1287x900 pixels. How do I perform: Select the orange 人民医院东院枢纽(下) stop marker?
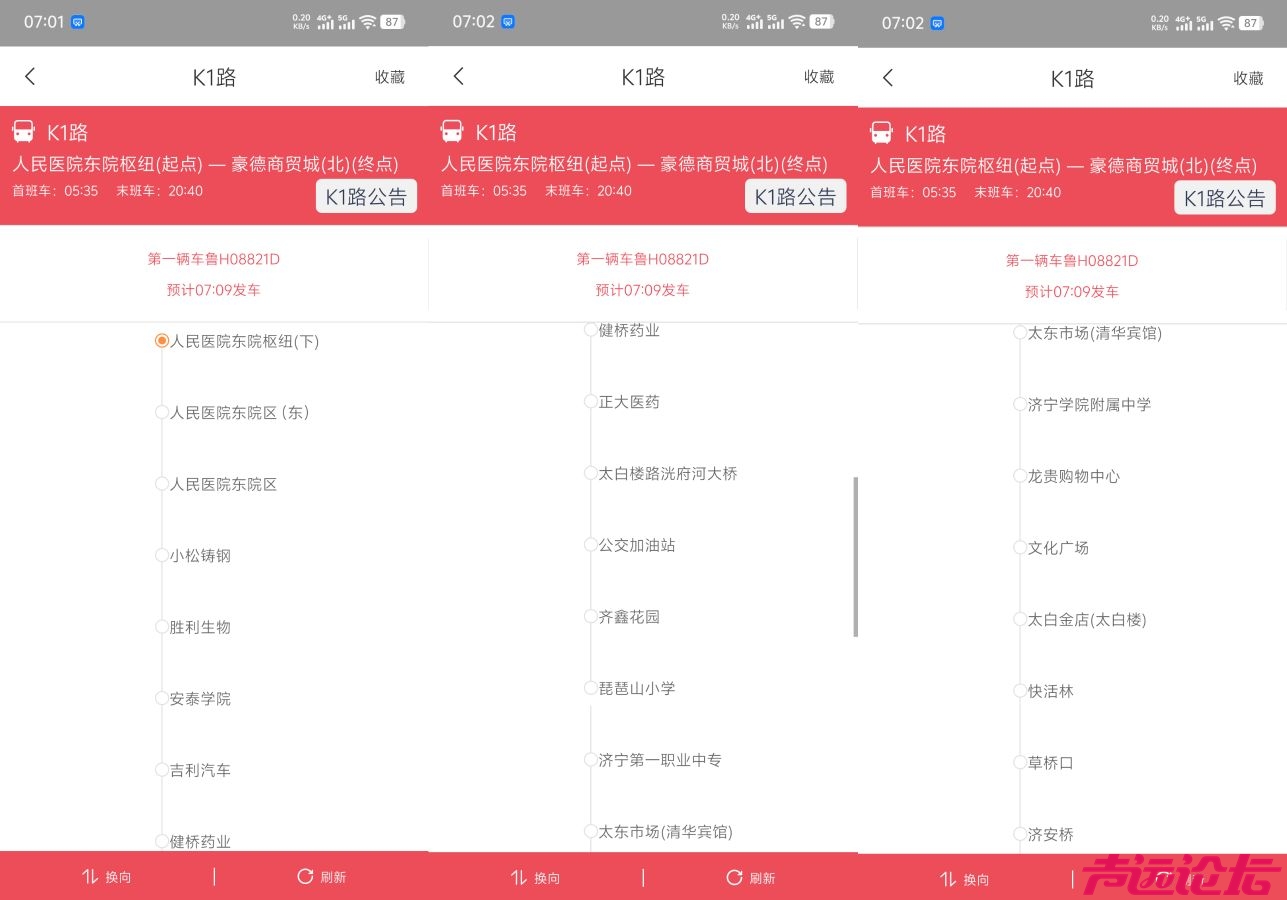point(161,341)
